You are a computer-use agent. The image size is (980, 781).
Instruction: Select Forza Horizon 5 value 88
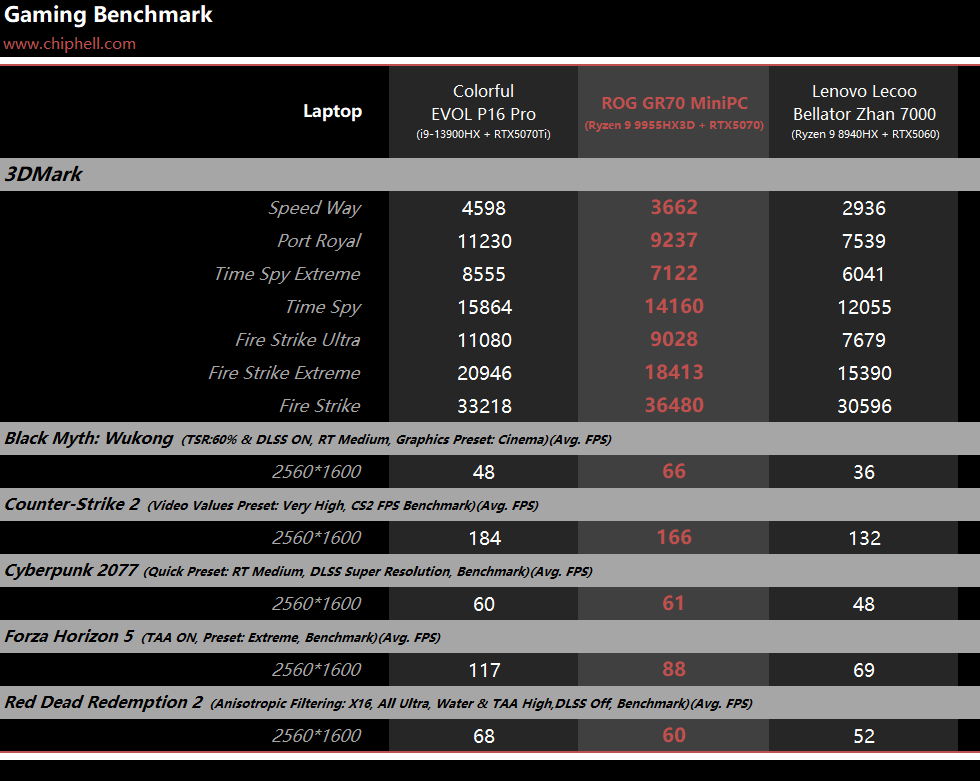(x=674, y=669)
